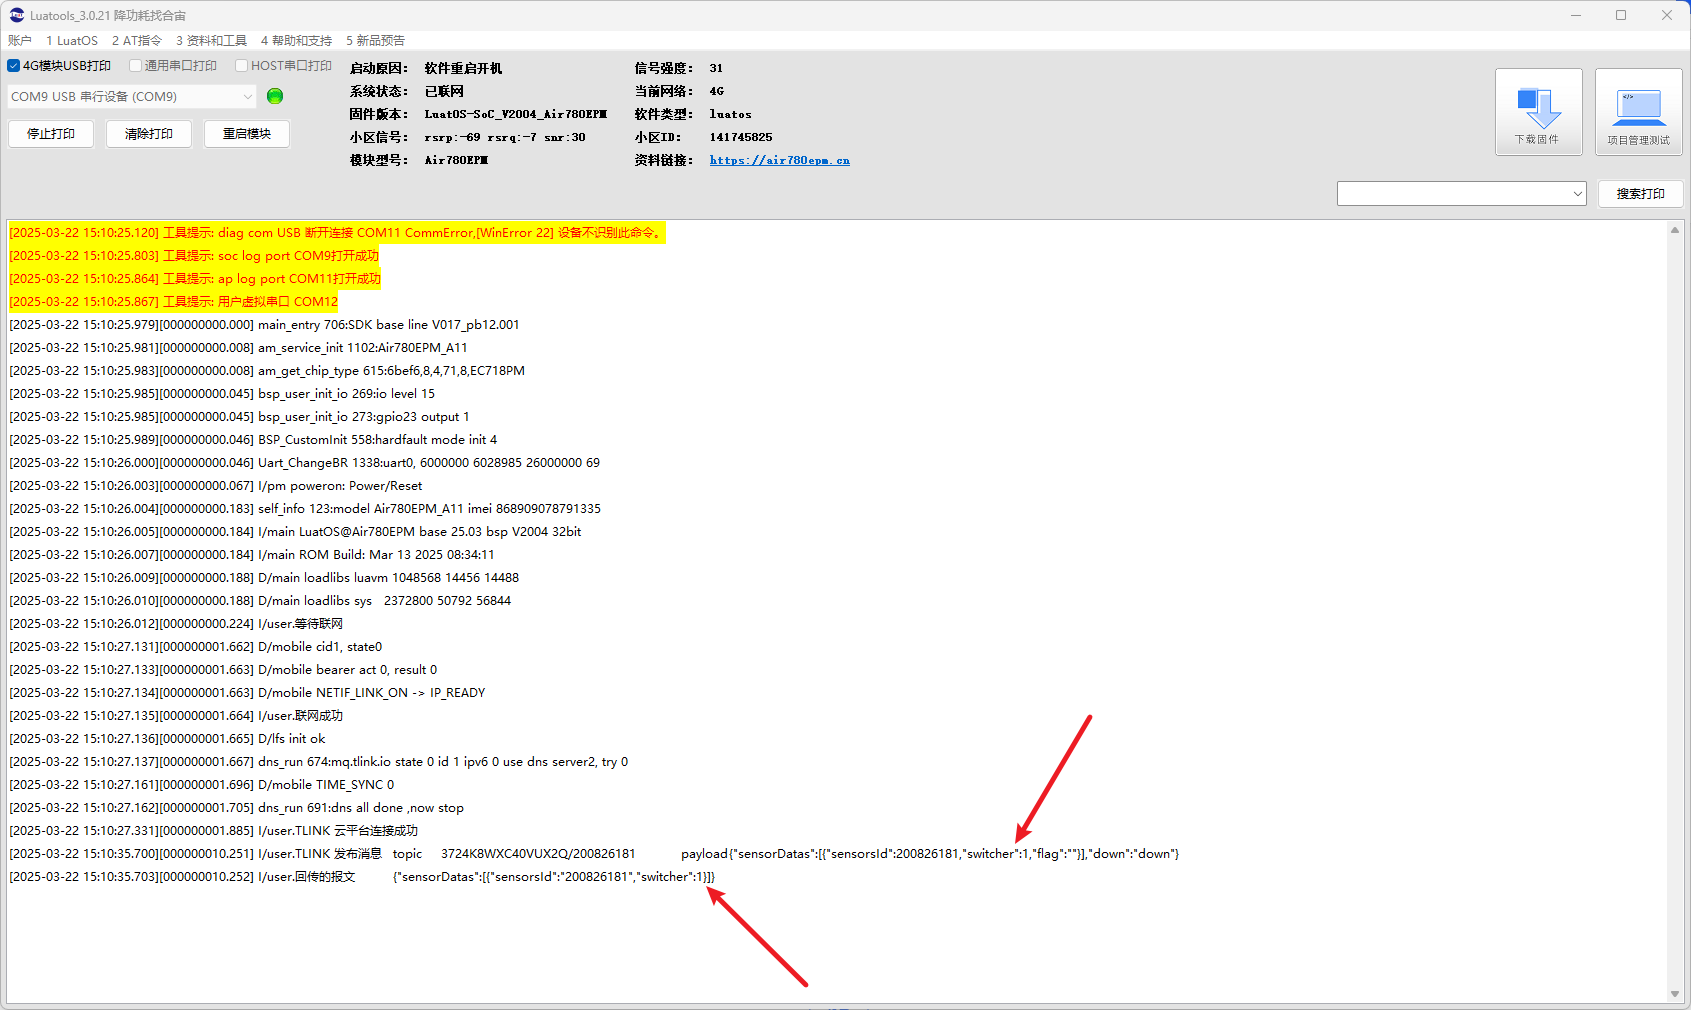This screenshot has height=1010, width=1691.
Task: Click the loadlibs sys 2372800 log row
Action: [x=260, y=601]
